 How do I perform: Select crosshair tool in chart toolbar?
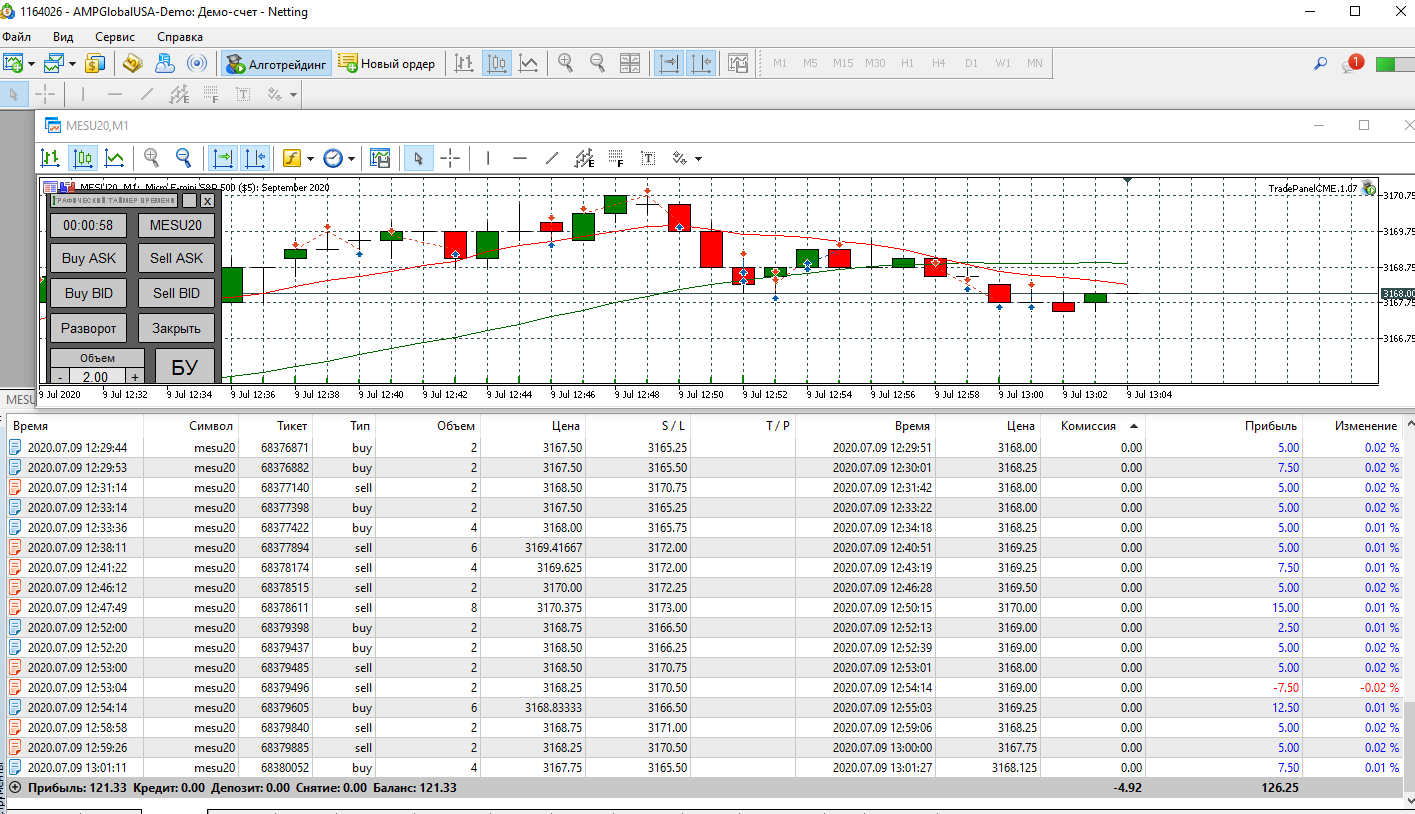pyautogui.click(x=450, y=158)
